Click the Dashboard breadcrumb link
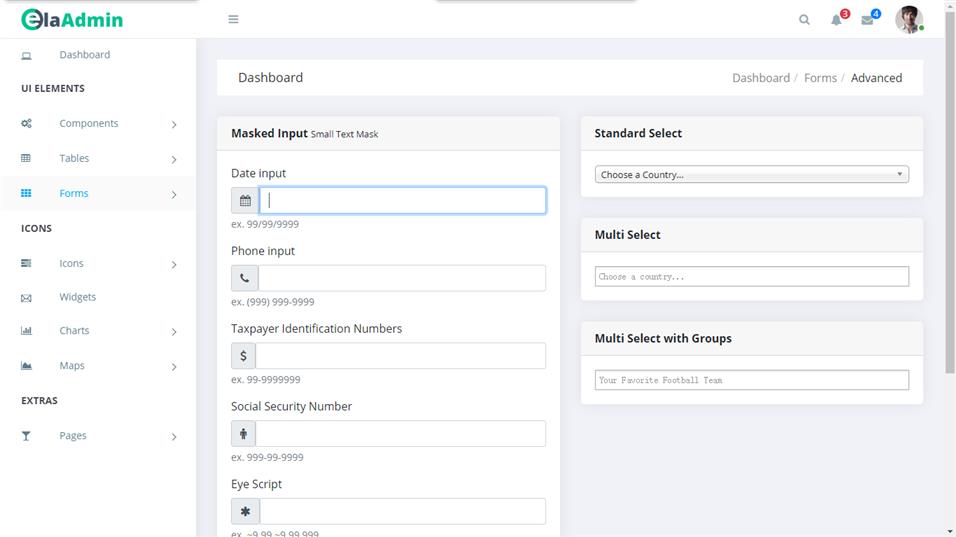 coord(760,78)
